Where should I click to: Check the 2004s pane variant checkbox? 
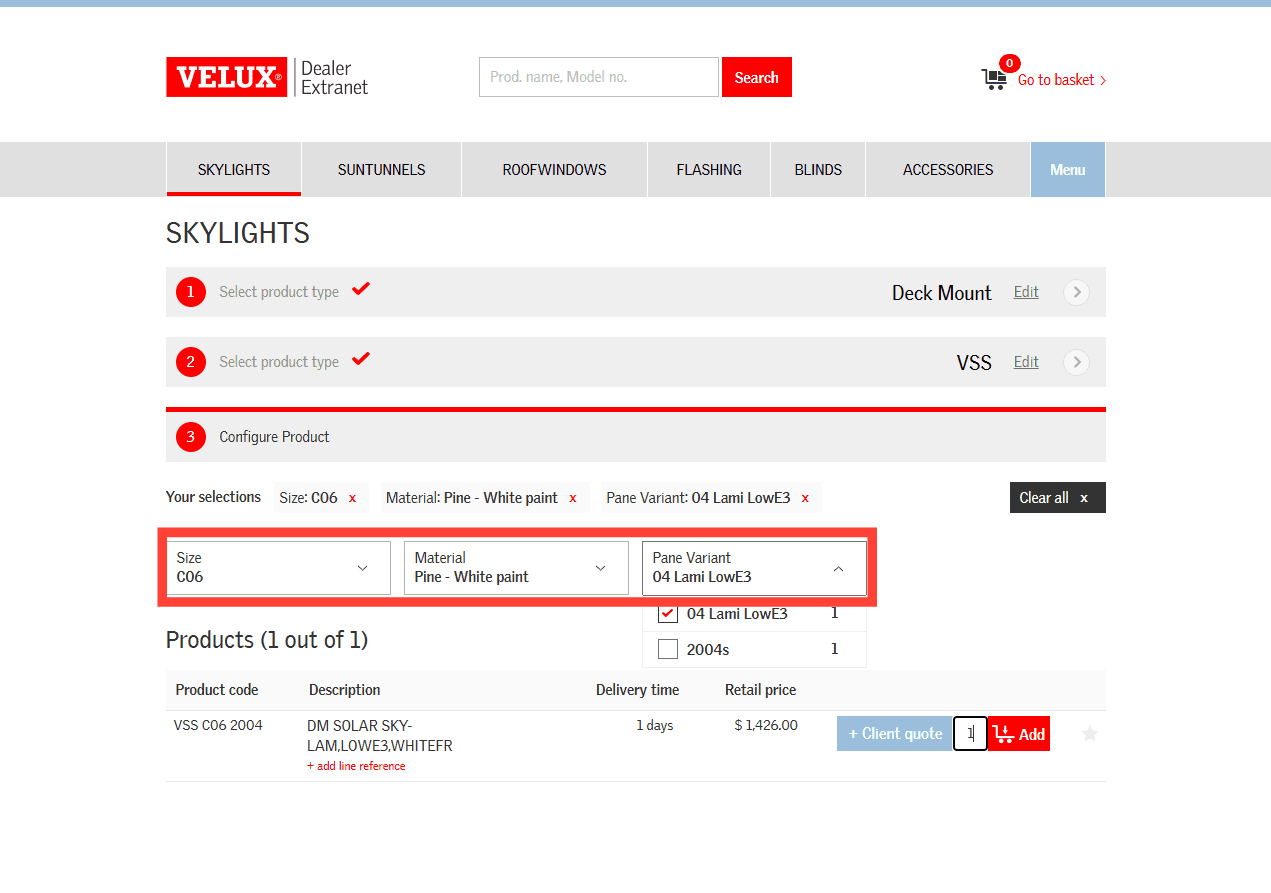[668, 650]
